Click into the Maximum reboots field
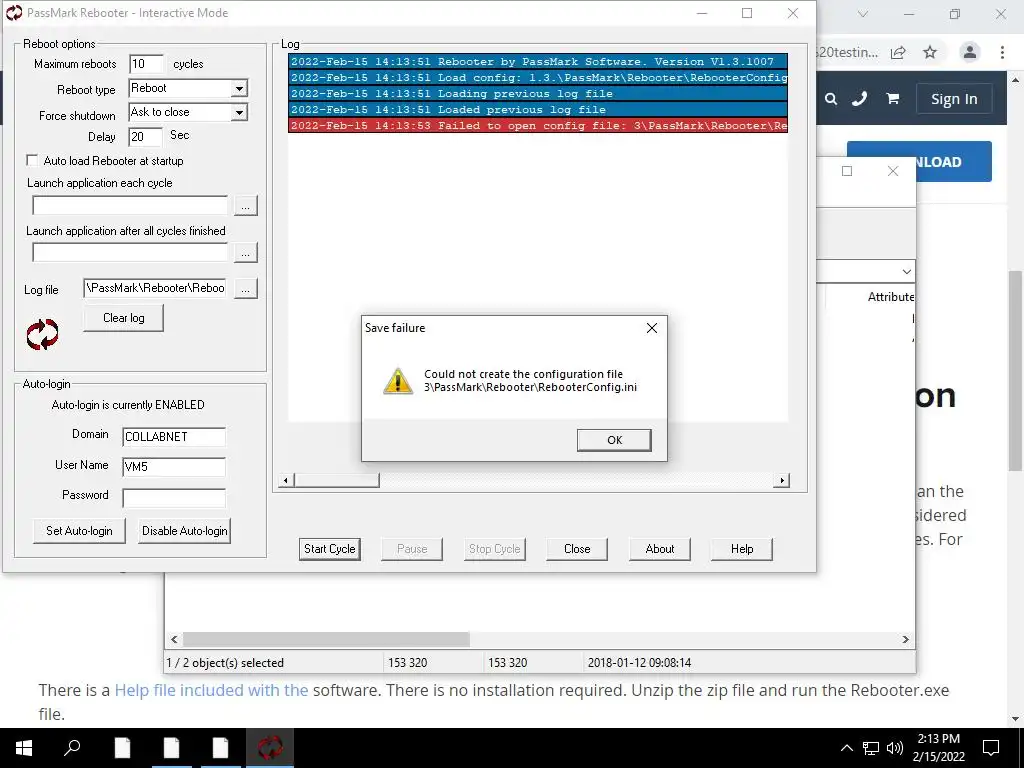 click(x=146, y=64)
